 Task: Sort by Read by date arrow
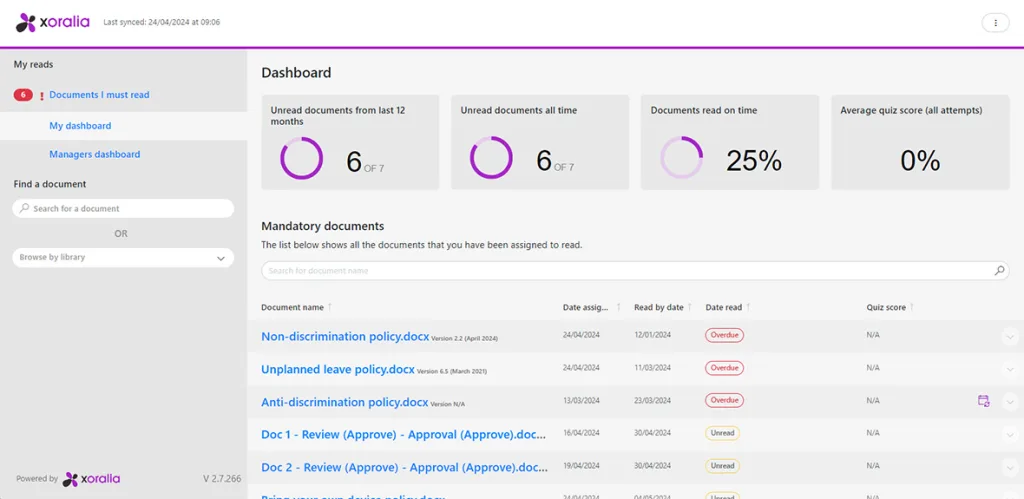[x=691, y=307]
